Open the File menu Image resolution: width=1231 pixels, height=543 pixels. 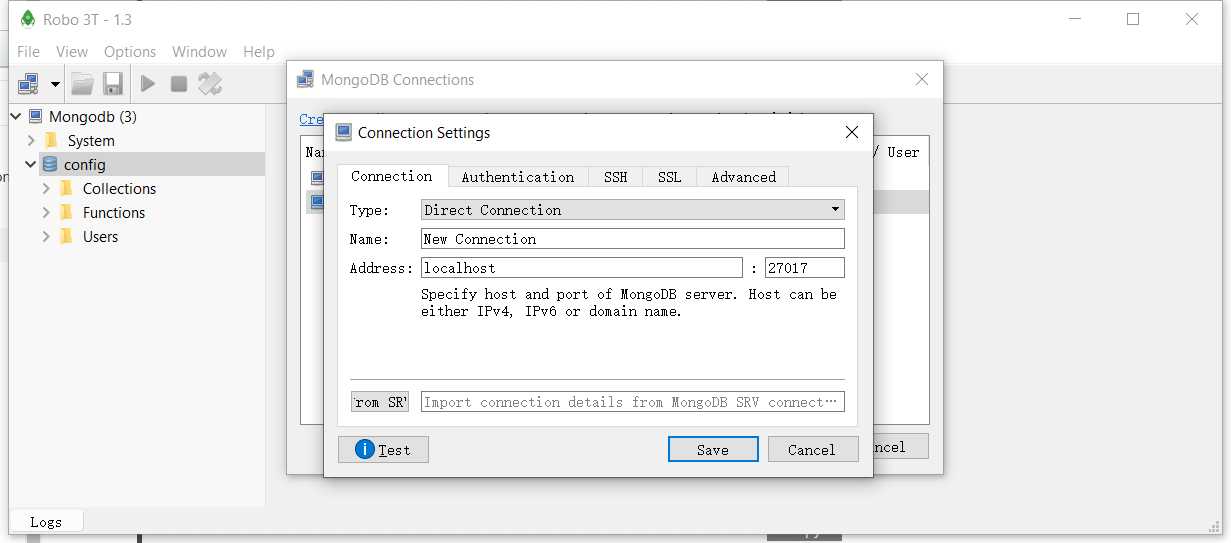pyautogui.click(x=28, y=51)
